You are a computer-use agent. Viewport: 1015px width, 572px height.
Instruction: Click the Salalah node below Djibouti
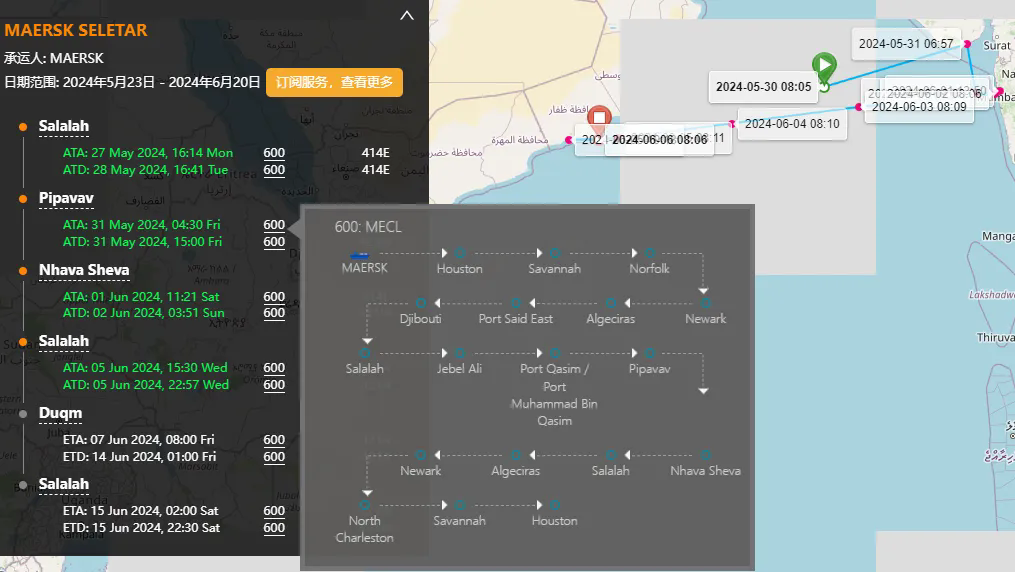point(364,353)
